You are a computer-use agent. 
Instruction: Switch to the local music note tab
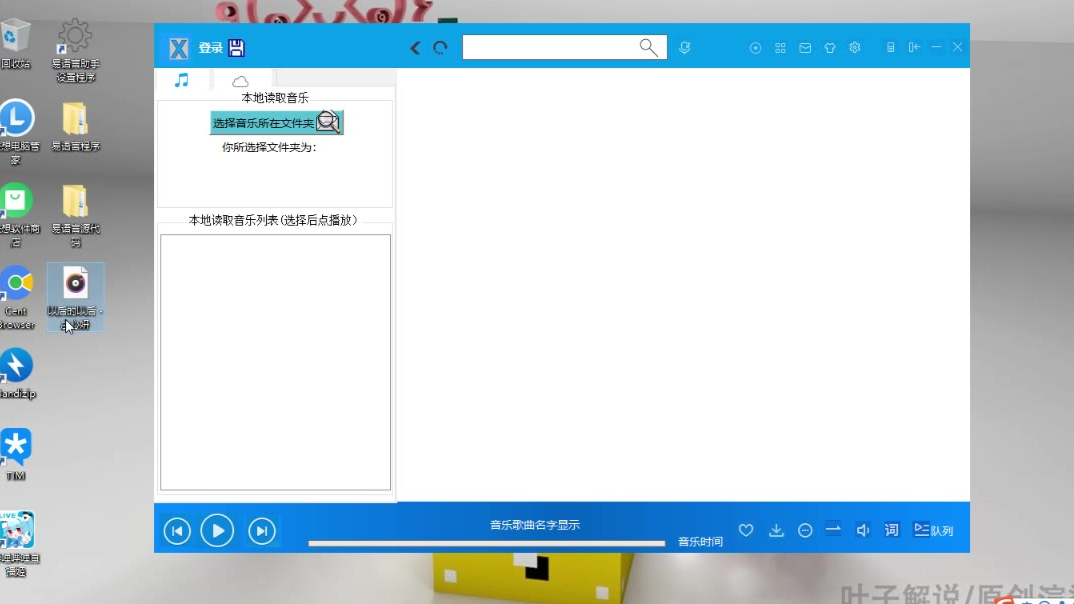point(182,80)
